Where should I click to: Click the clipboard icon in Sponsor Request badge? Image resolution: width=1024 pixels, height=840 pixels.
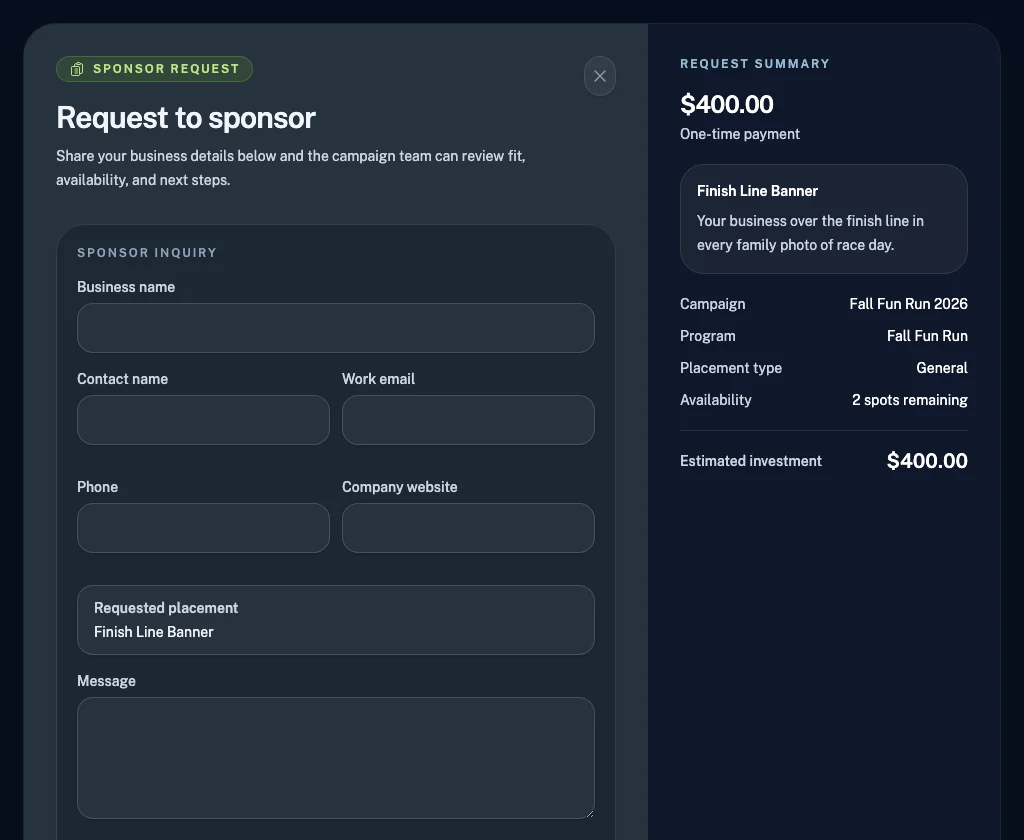click(77, 69)
